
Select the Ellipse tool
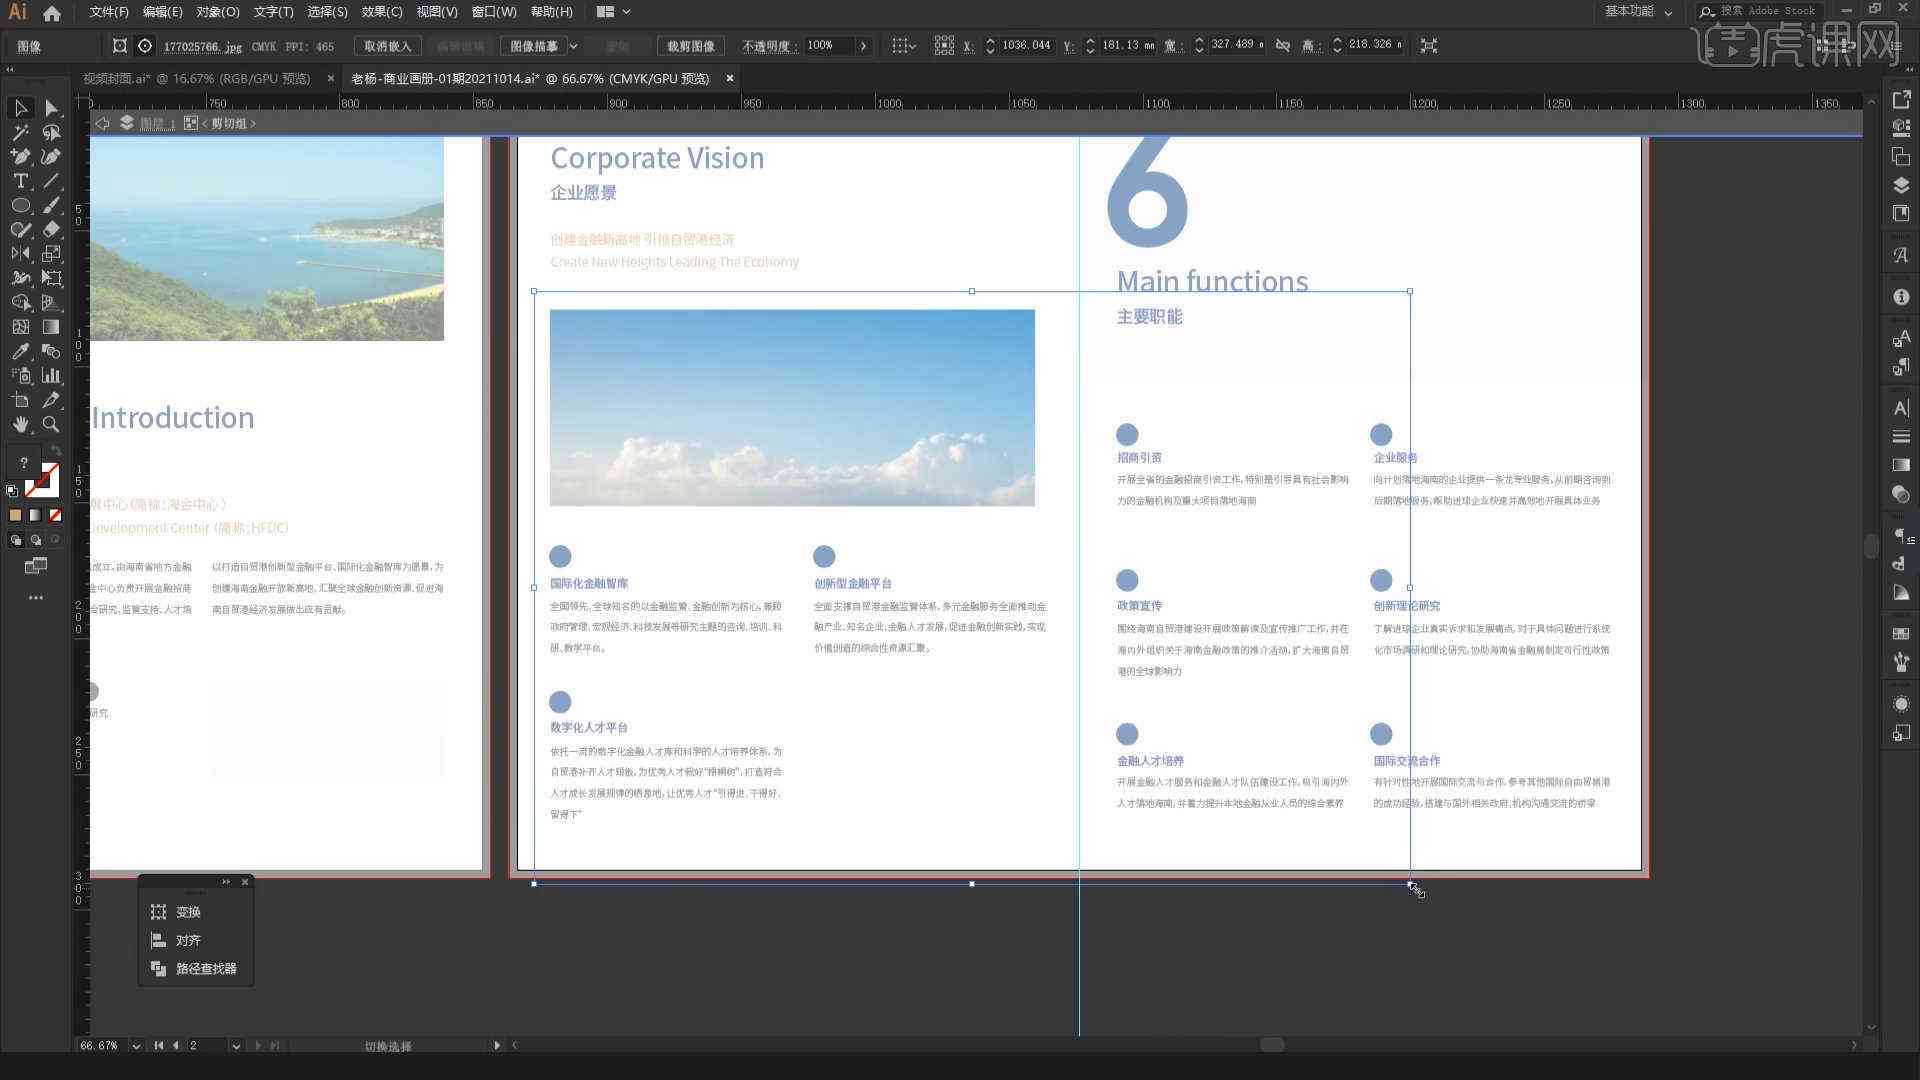pos(20,205)
